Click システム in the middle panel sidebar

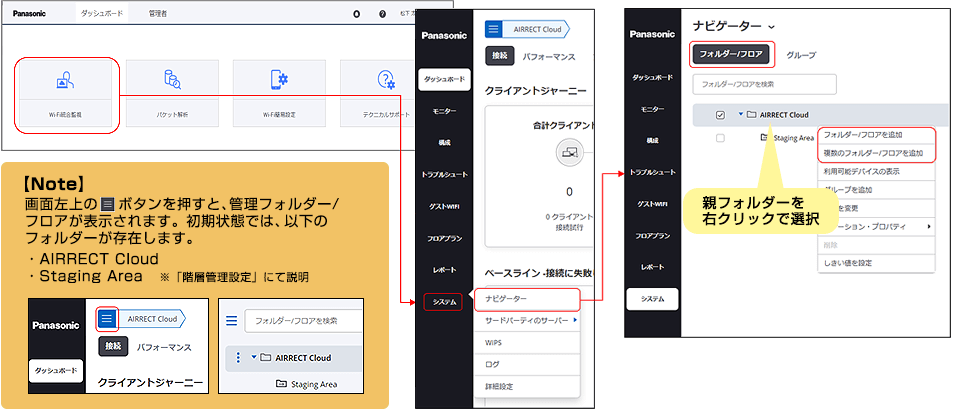[444, 301]
